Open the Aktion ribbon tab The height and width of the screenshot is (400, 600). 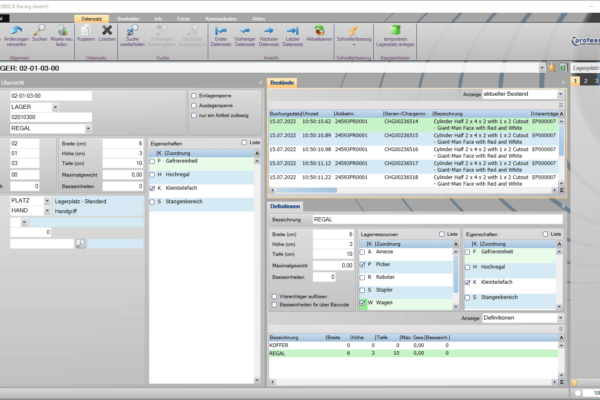click(x=258, y=19)
